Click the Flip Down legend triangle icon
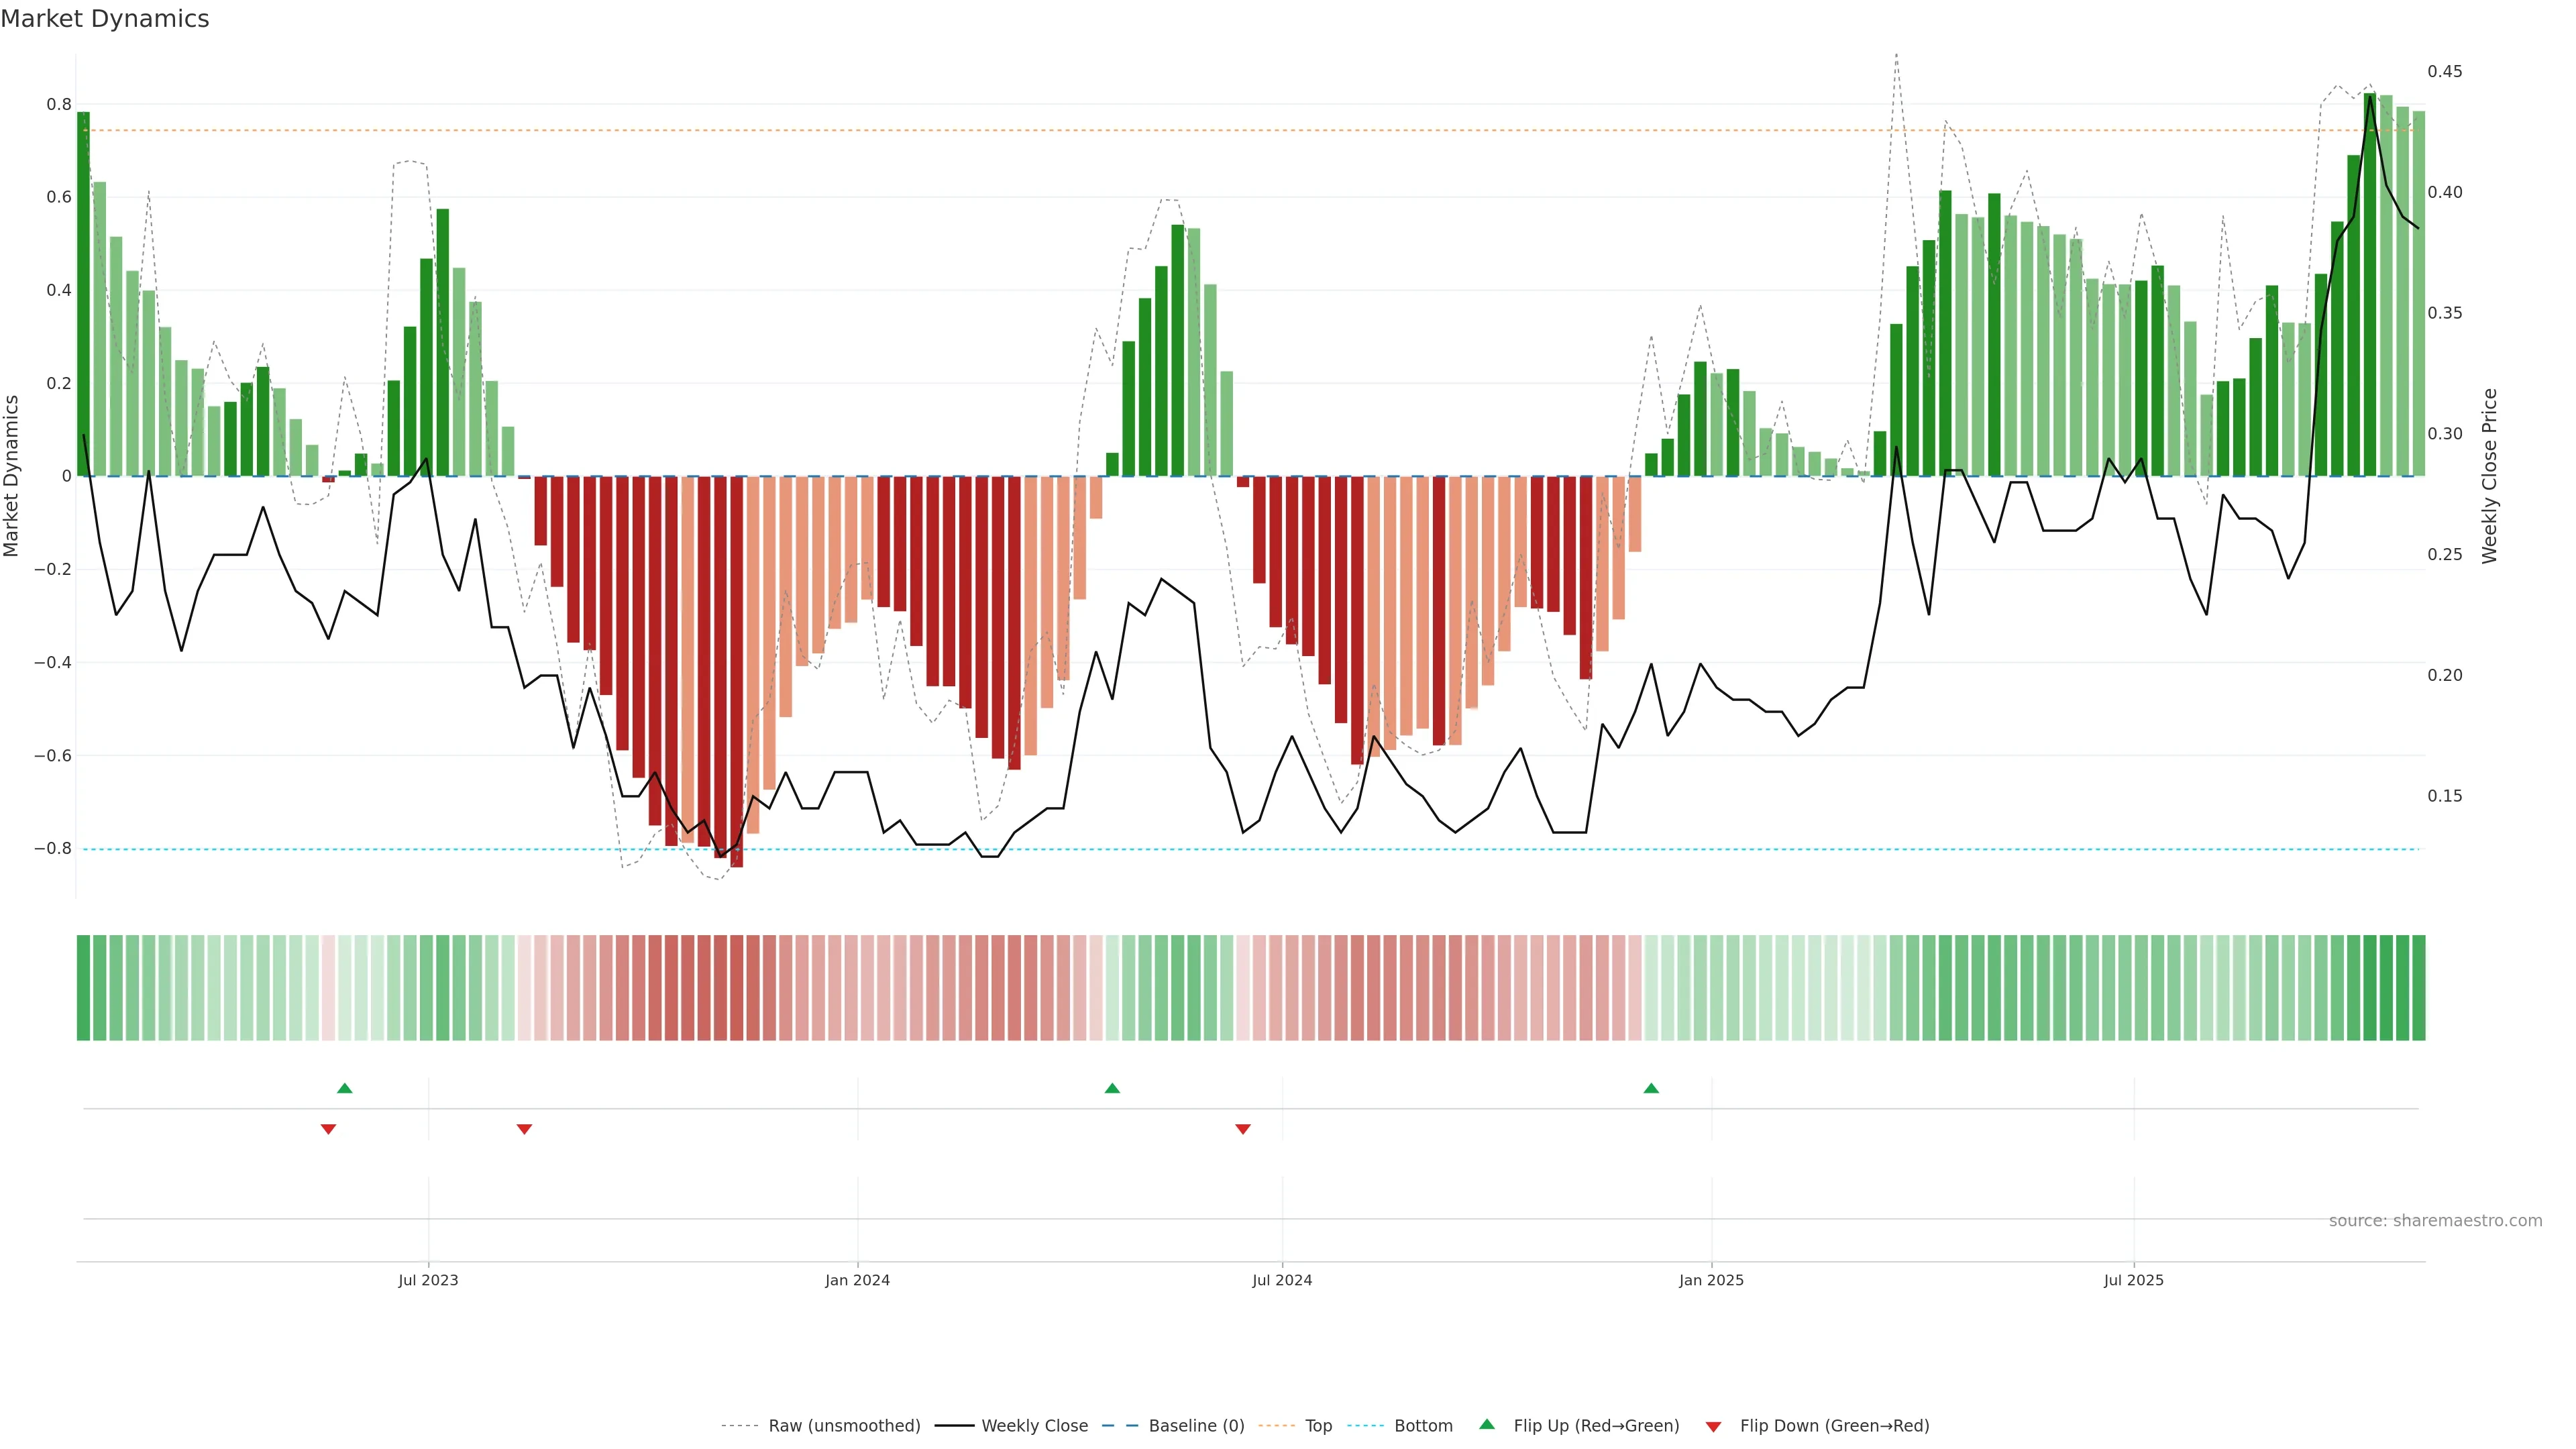Screen dimensions: 2576x1449 pyautogui.click(x=1713, y=1426)
